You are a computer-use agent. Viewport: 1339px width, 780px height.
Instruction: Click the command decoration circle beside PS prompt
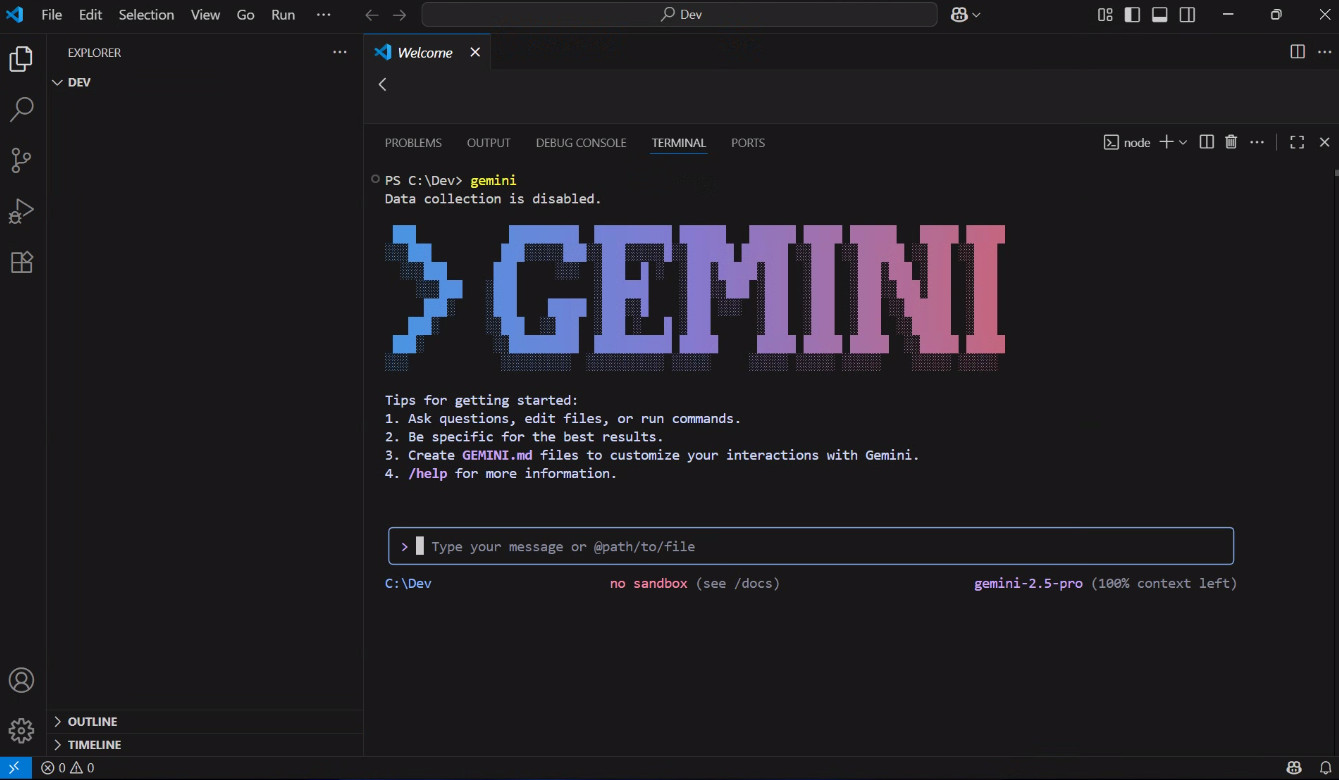pyautogui.click(x=375, y=180)
